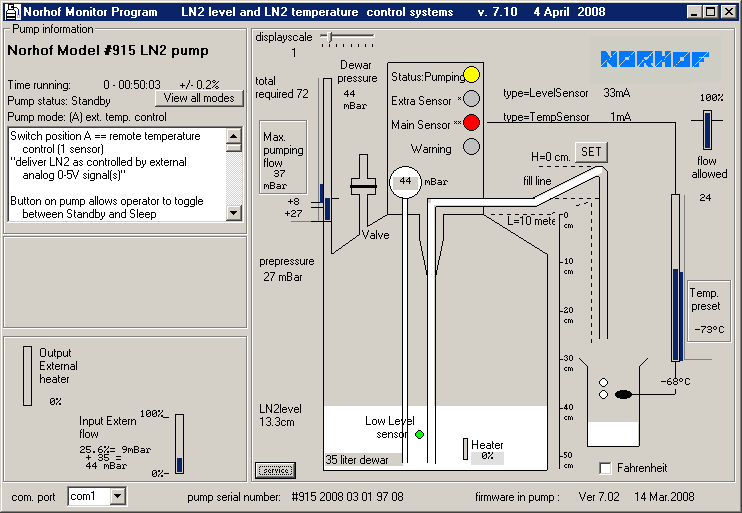This screenshot has height=513, width=742.
Task: Click the red Main Sensor indicator light
Action: tap(471, 123)
